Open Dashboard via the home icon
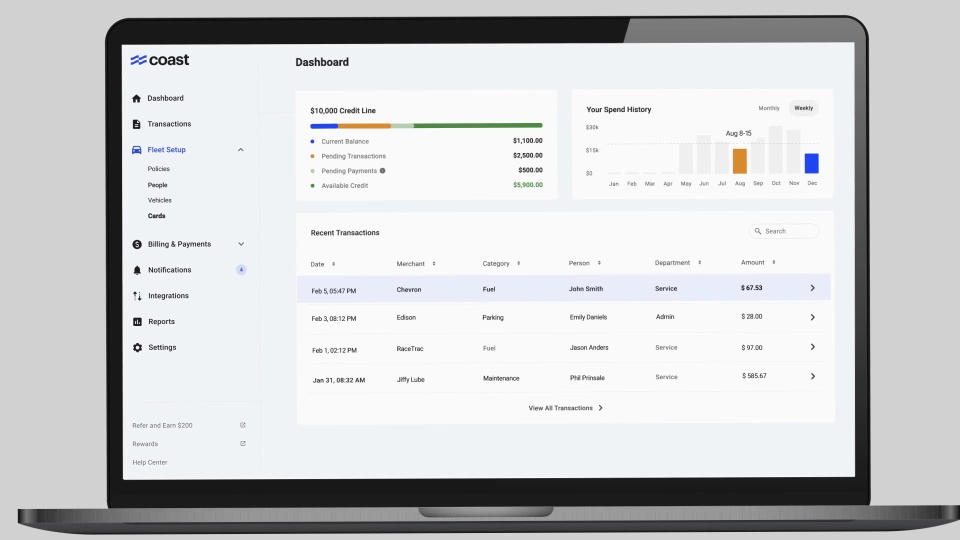The height and width of the screenshot is (540, 960). (x=137, y=99)
